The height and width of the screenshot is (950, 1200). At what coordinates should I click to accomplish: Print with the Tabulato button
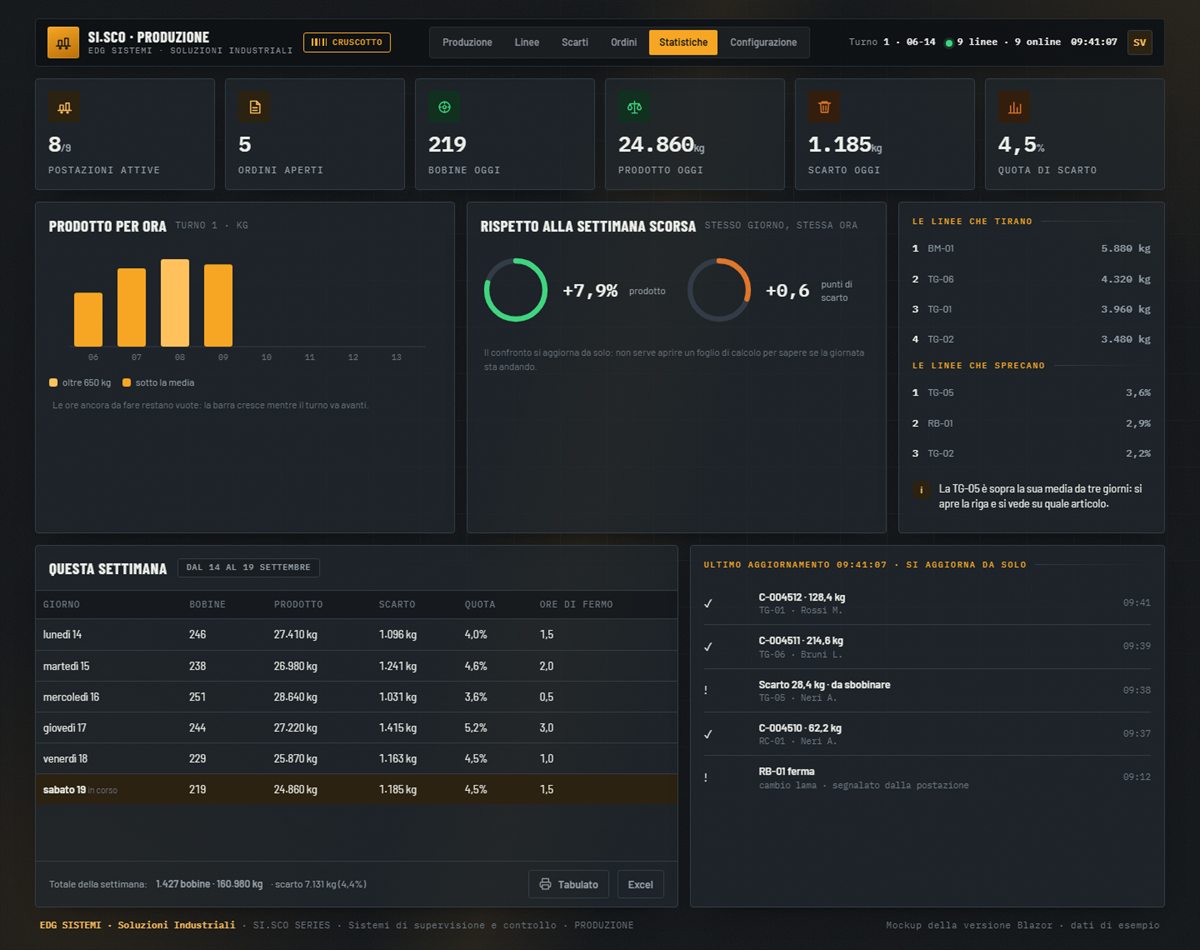point(569,884)
